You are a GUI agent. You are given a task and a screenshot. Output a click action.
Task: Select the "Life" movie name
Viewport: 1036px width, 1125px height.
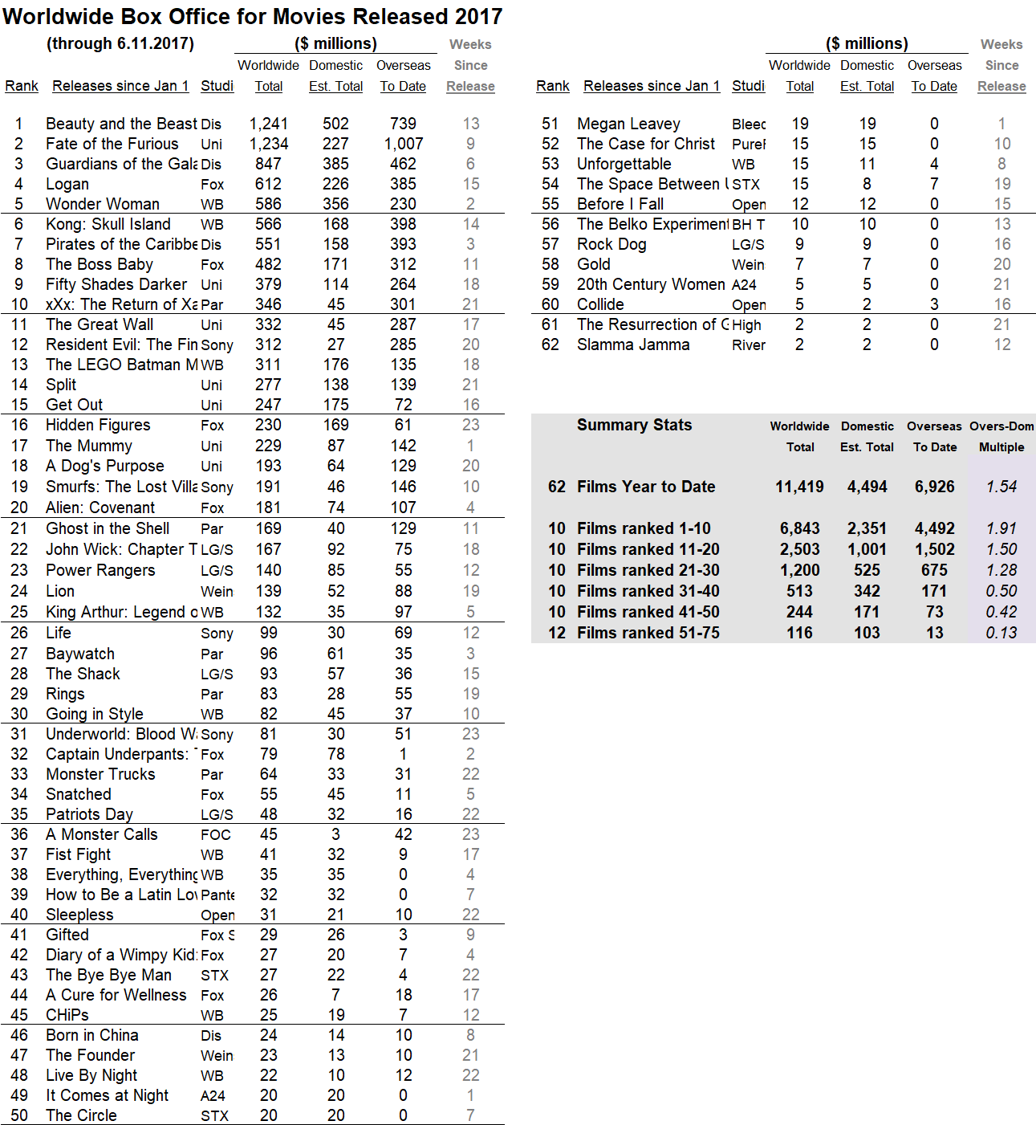59,633
